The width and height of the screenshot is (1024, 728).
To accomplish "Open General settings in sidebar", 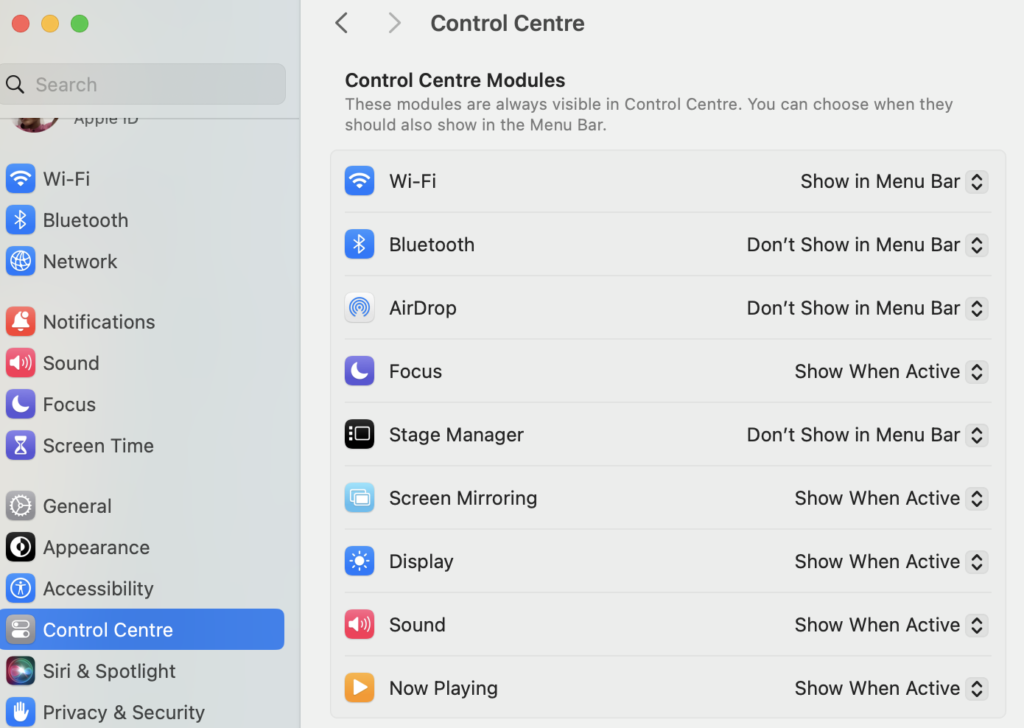I will tap(76, 506).
